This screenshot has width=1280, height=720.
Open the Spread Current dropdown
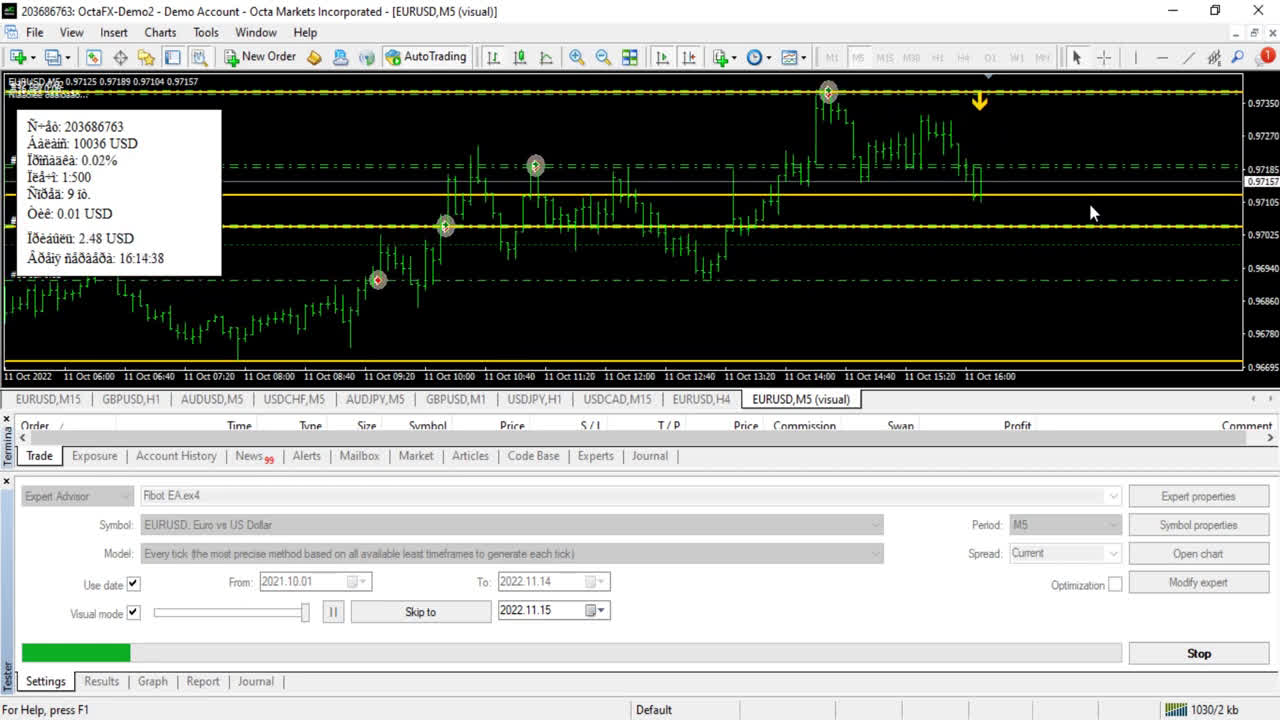click(1065, 554)
